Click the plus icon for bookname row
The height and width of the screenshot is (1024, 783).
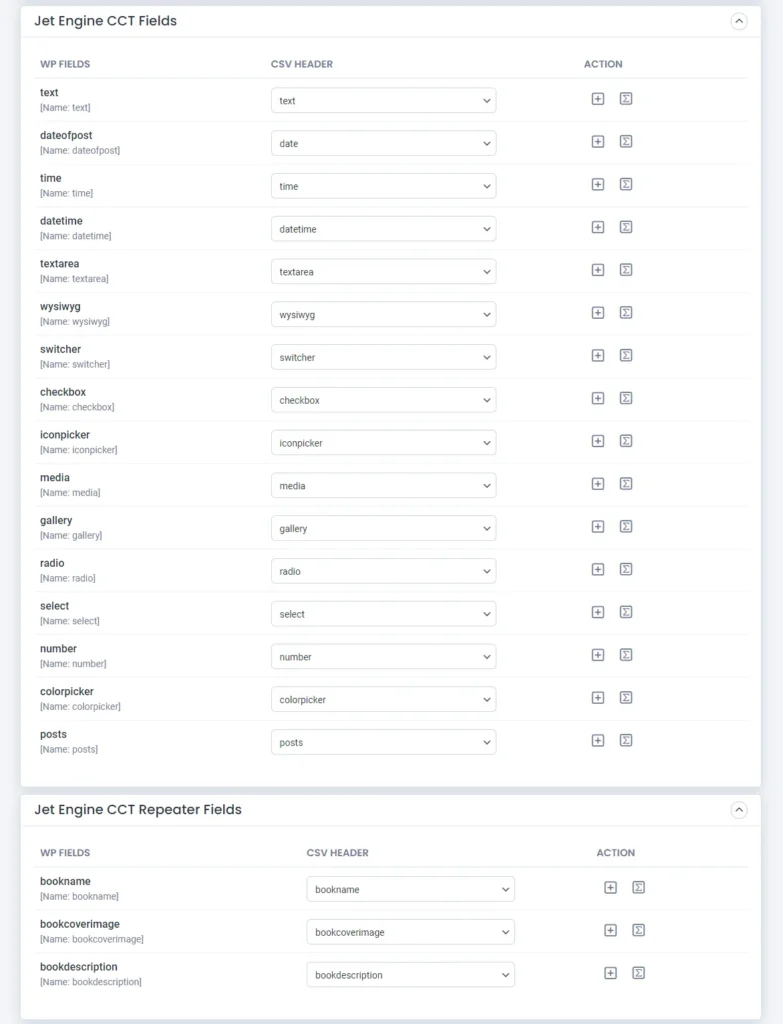611,888
